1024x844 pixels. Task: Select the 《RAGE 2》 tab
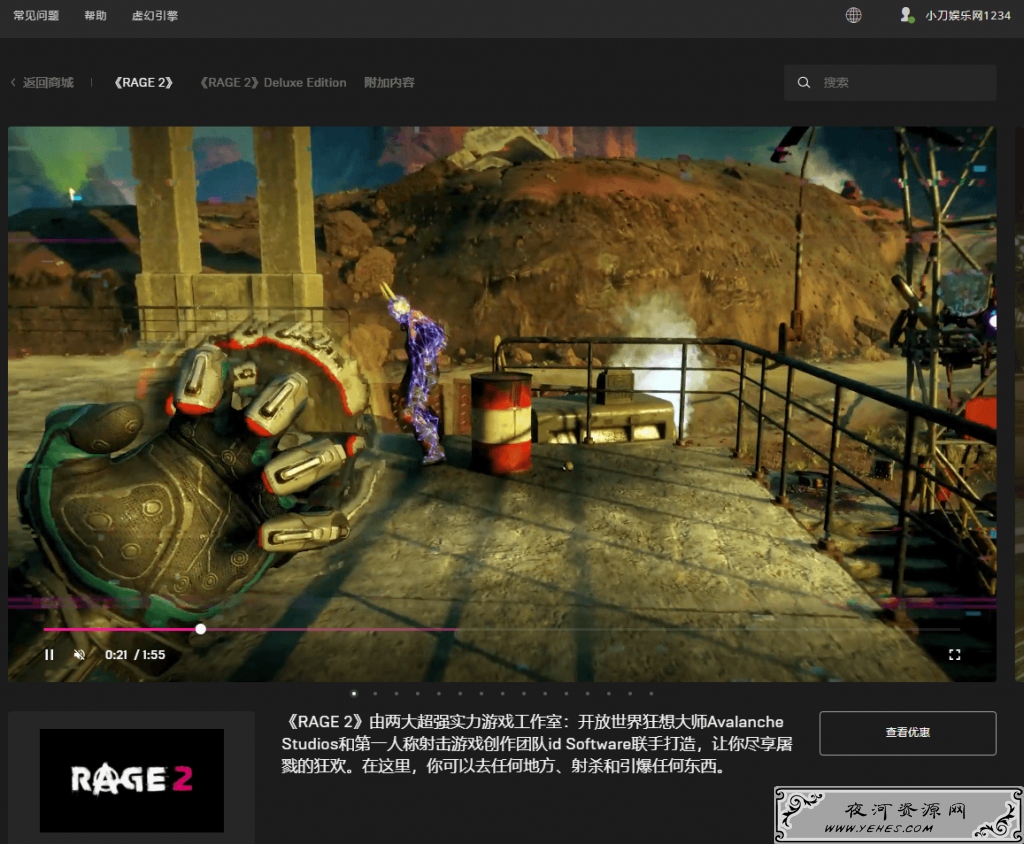(x=143, y=82)
